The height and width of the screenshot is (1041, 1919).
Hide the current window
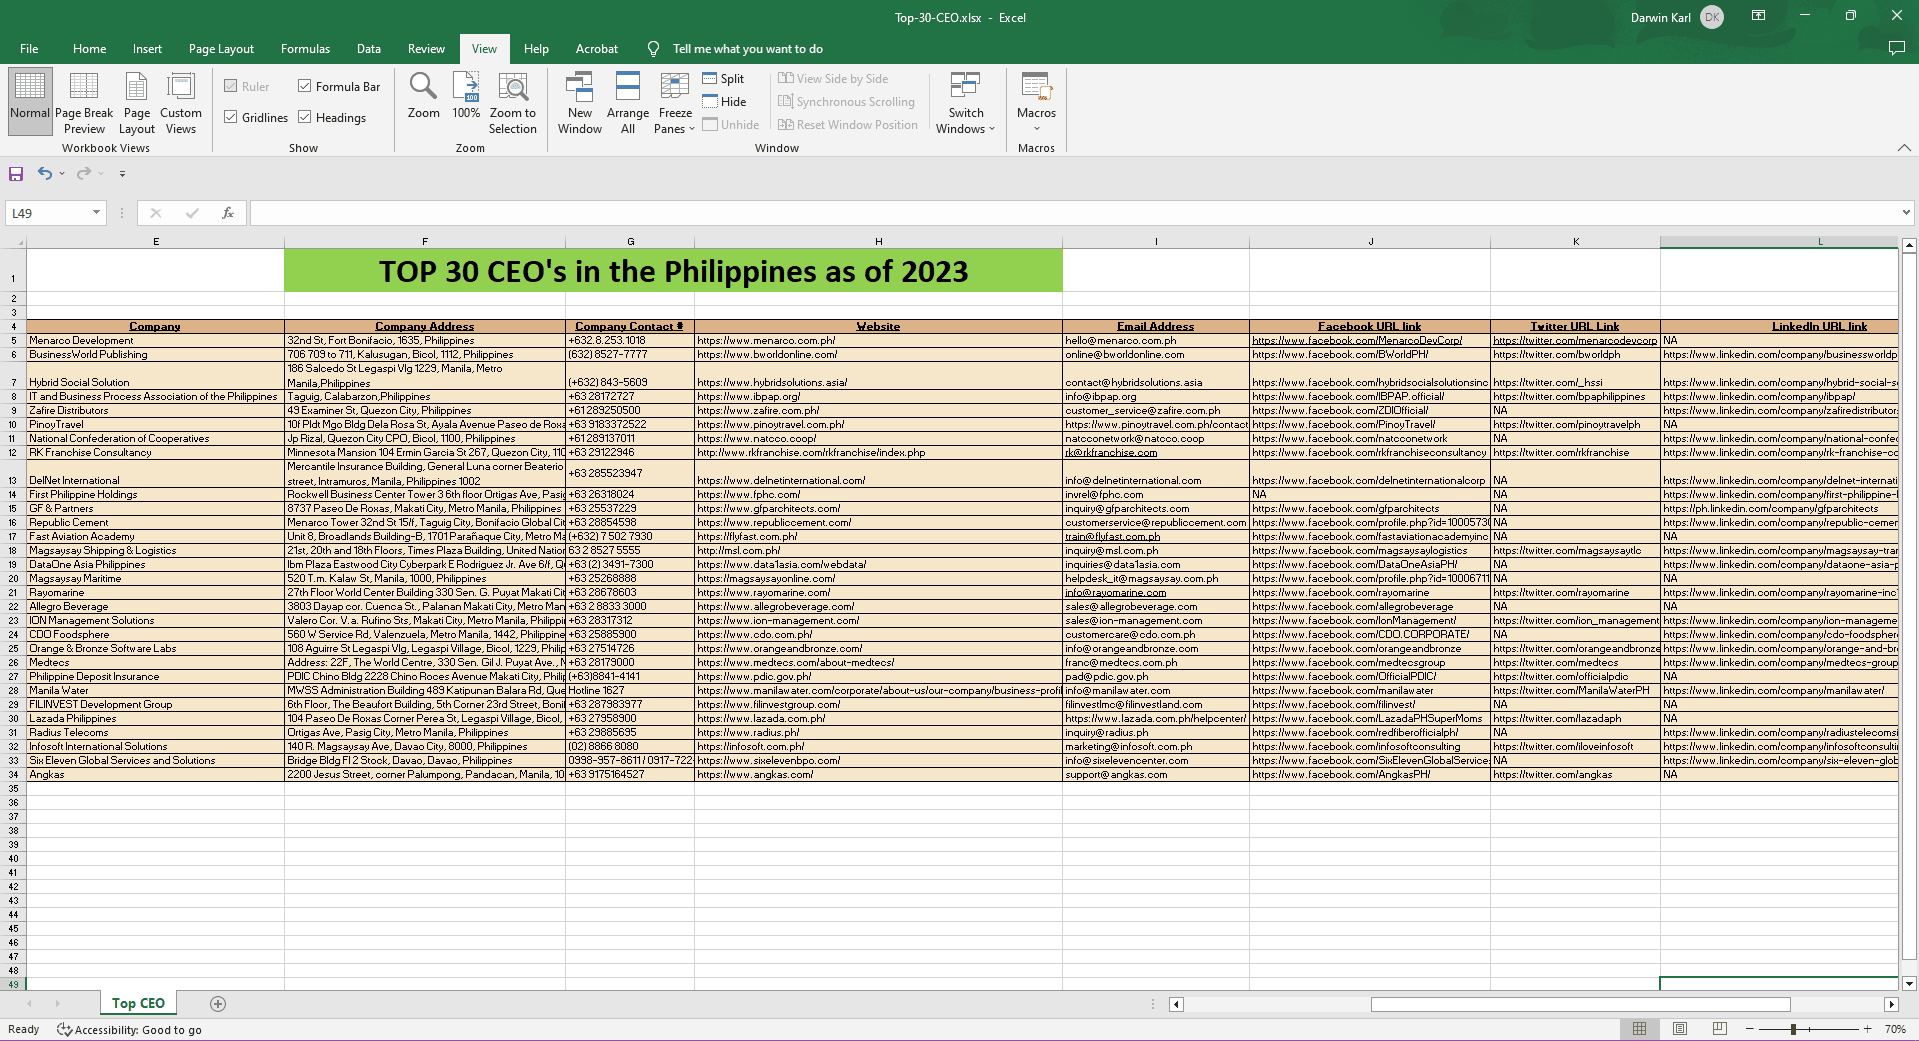725,102
